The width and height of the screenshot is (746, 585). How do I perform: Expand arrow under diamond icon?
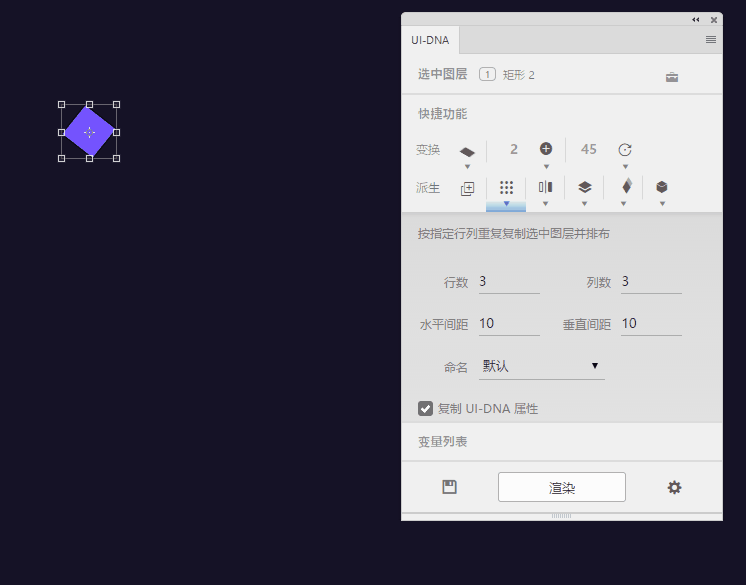624,204
